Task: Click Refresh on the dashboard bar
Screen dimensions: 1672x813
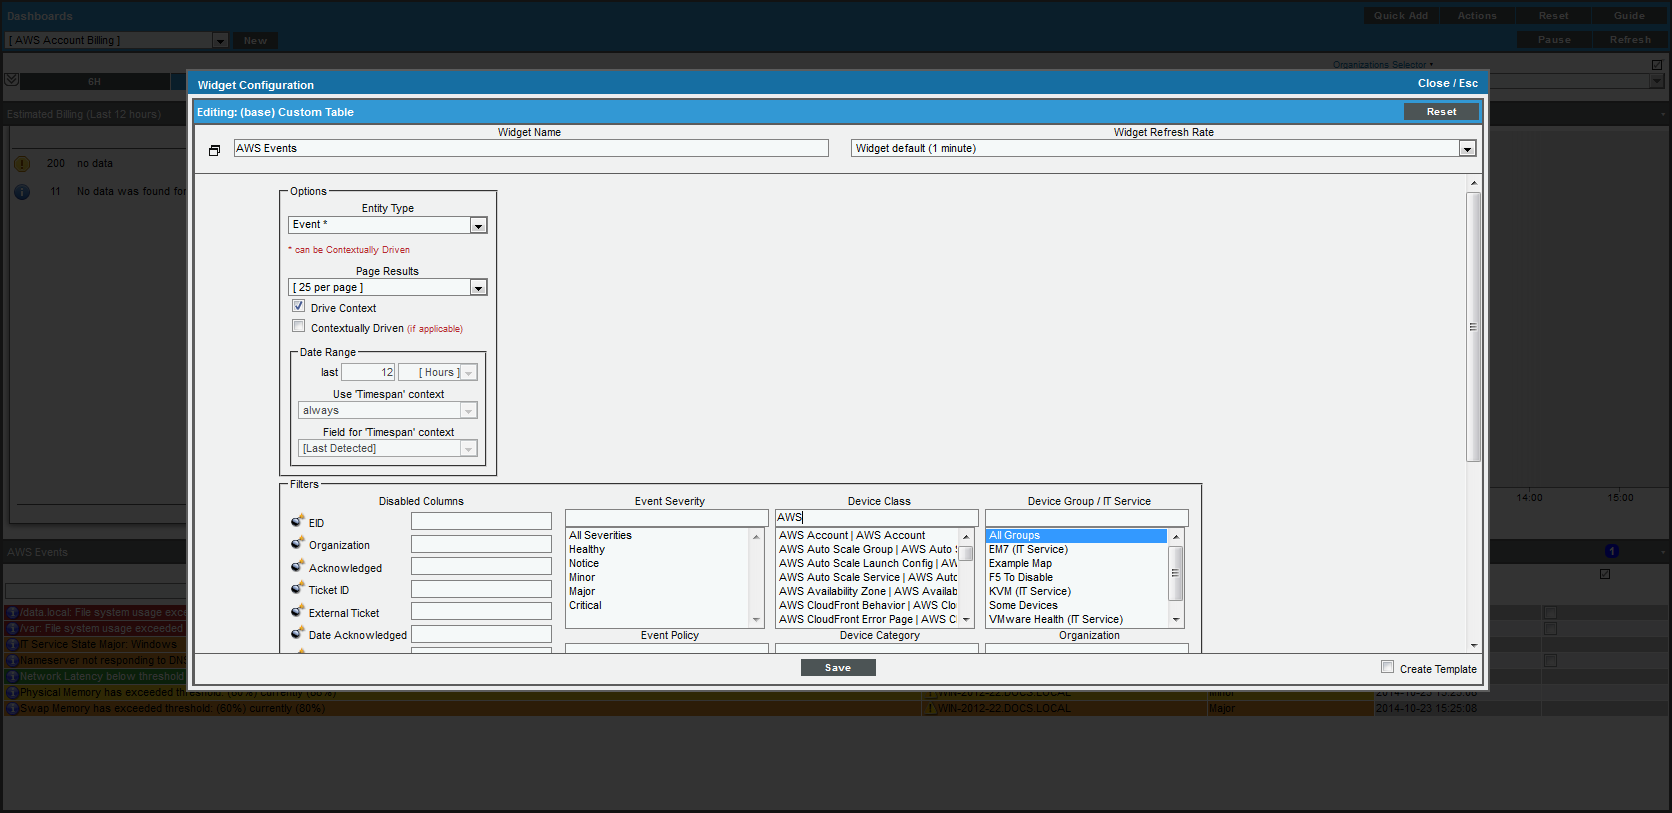Action: pos(1630,40)
